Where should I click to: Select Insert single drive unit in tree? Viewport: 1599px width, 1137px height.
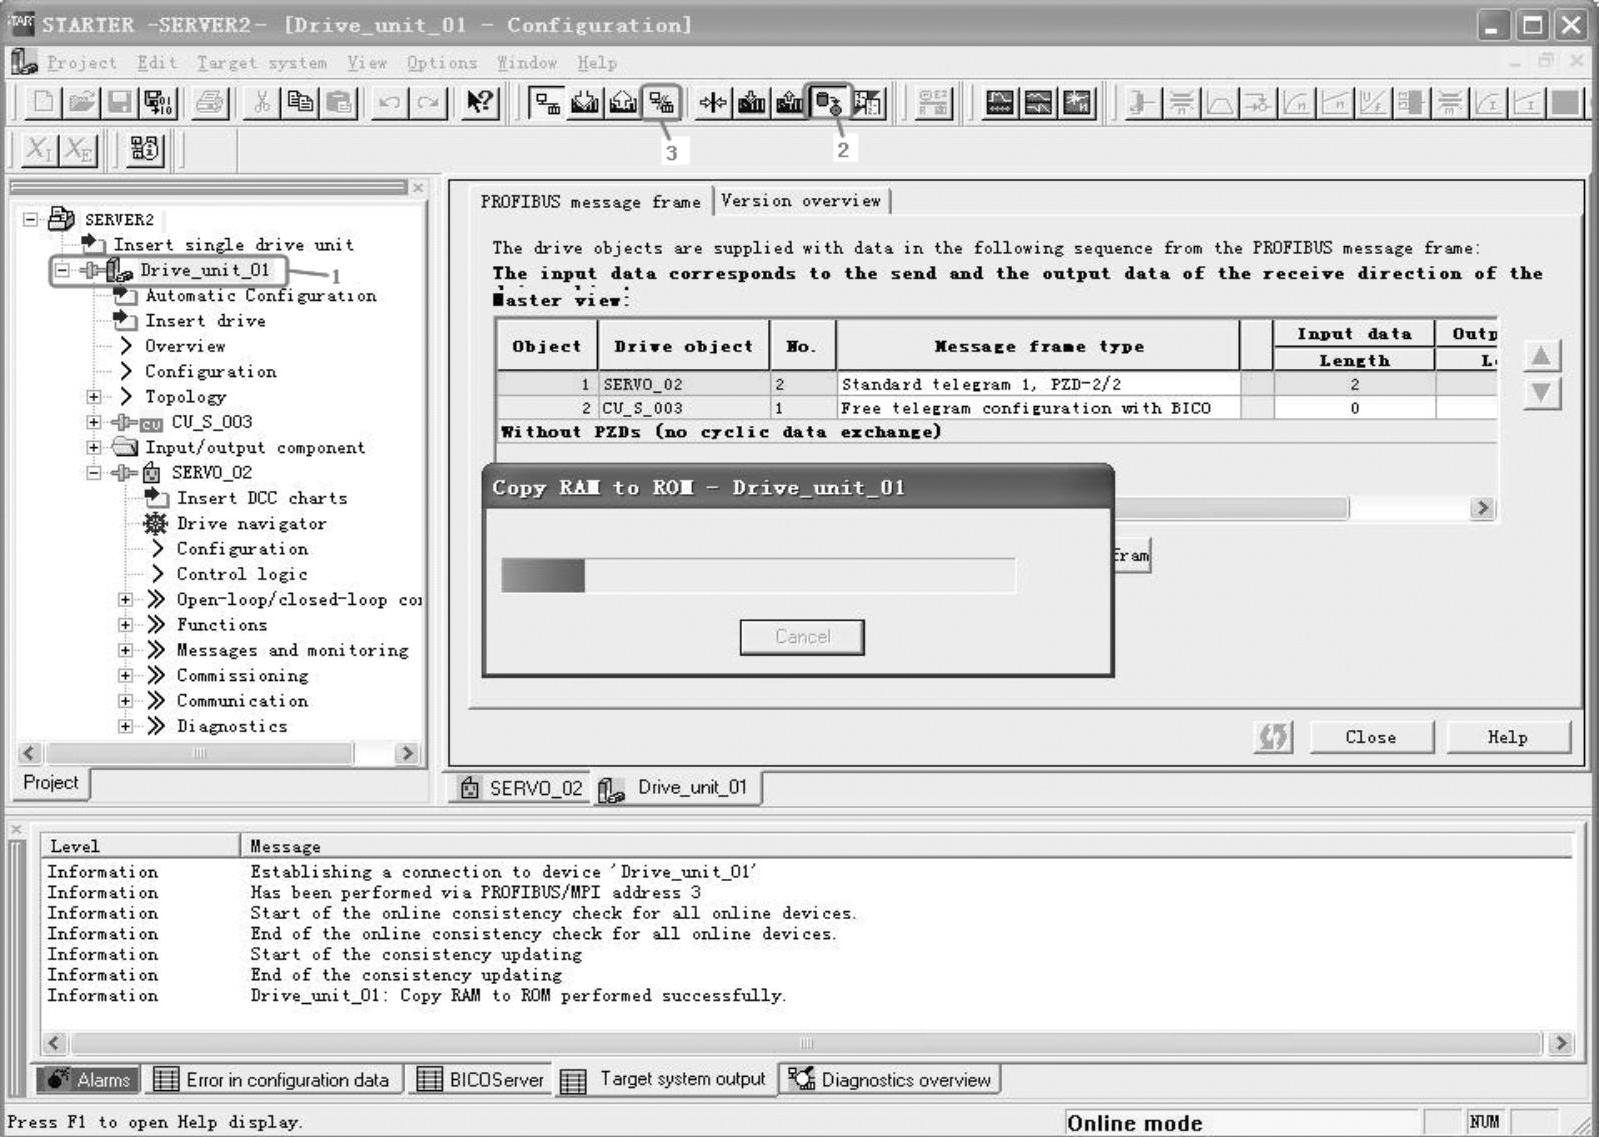point(233,244)
